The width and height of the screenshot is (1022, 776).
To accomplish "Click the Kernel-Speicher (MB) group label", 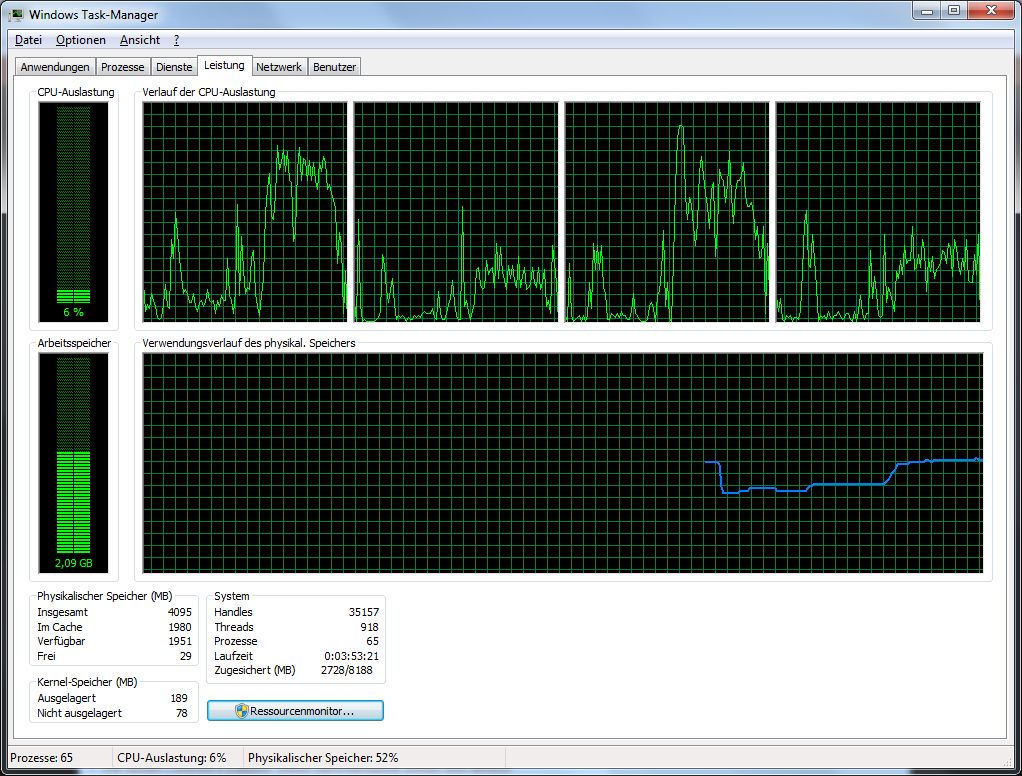I will pyautogui.click(x=87, y=682).
